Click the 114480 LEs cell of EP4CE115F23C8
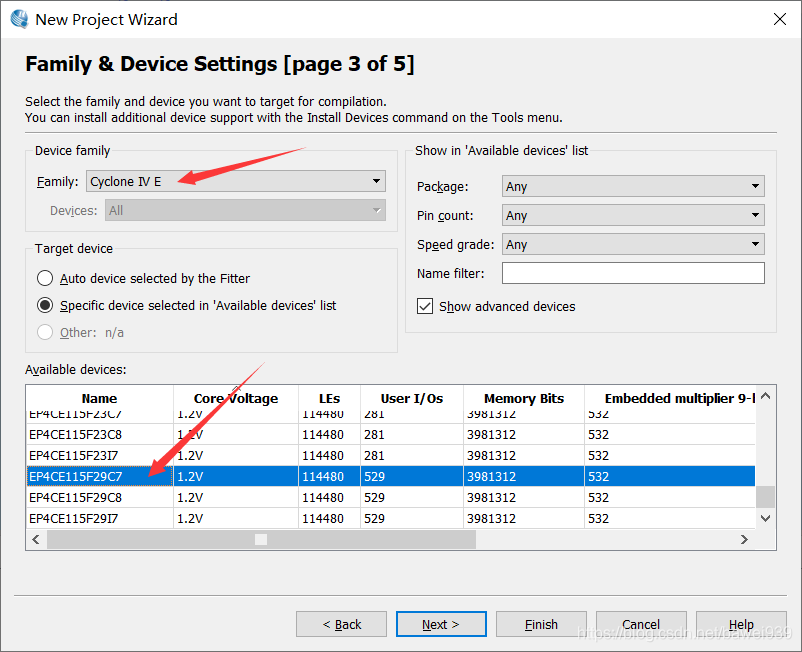Viewport: 802px width, 652px height. point(329,435)
